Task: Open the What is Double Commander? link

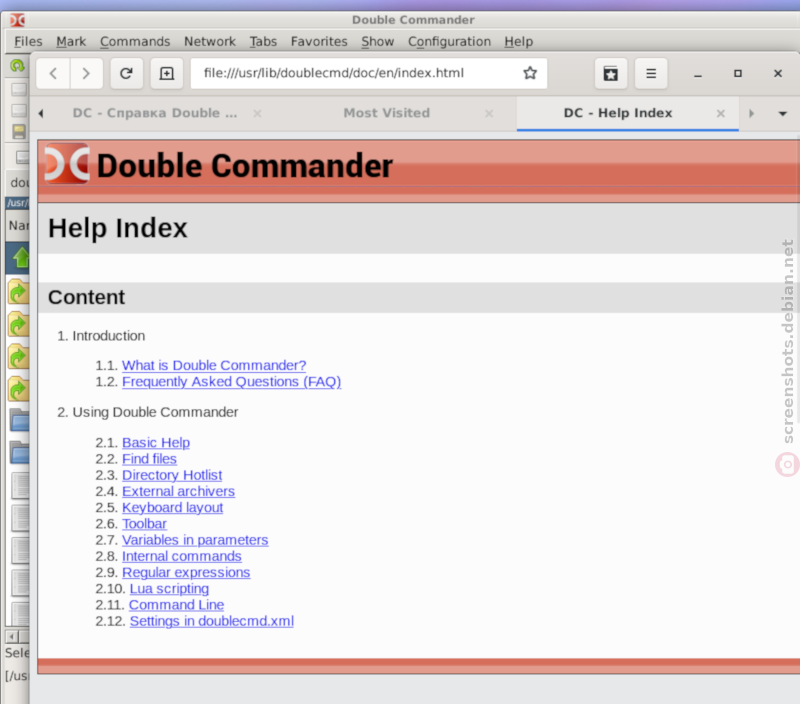Action: tap(214, 365)
